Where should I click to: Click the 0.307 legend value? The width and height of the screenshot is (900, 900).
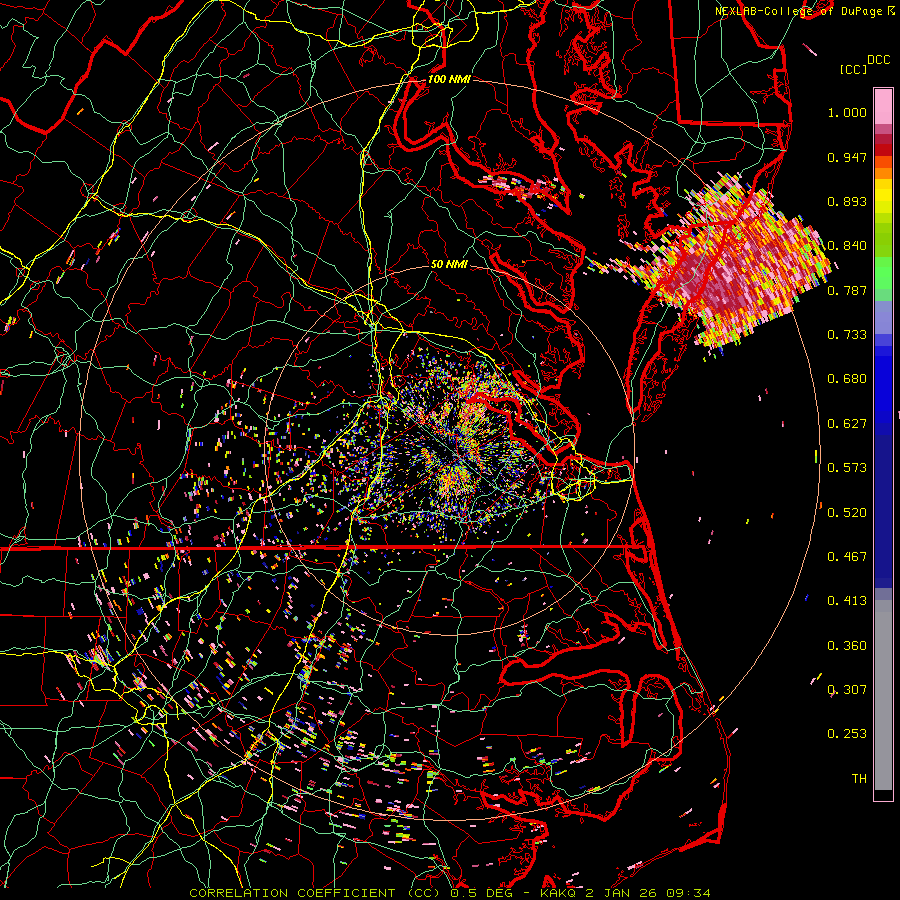(847, 690)
